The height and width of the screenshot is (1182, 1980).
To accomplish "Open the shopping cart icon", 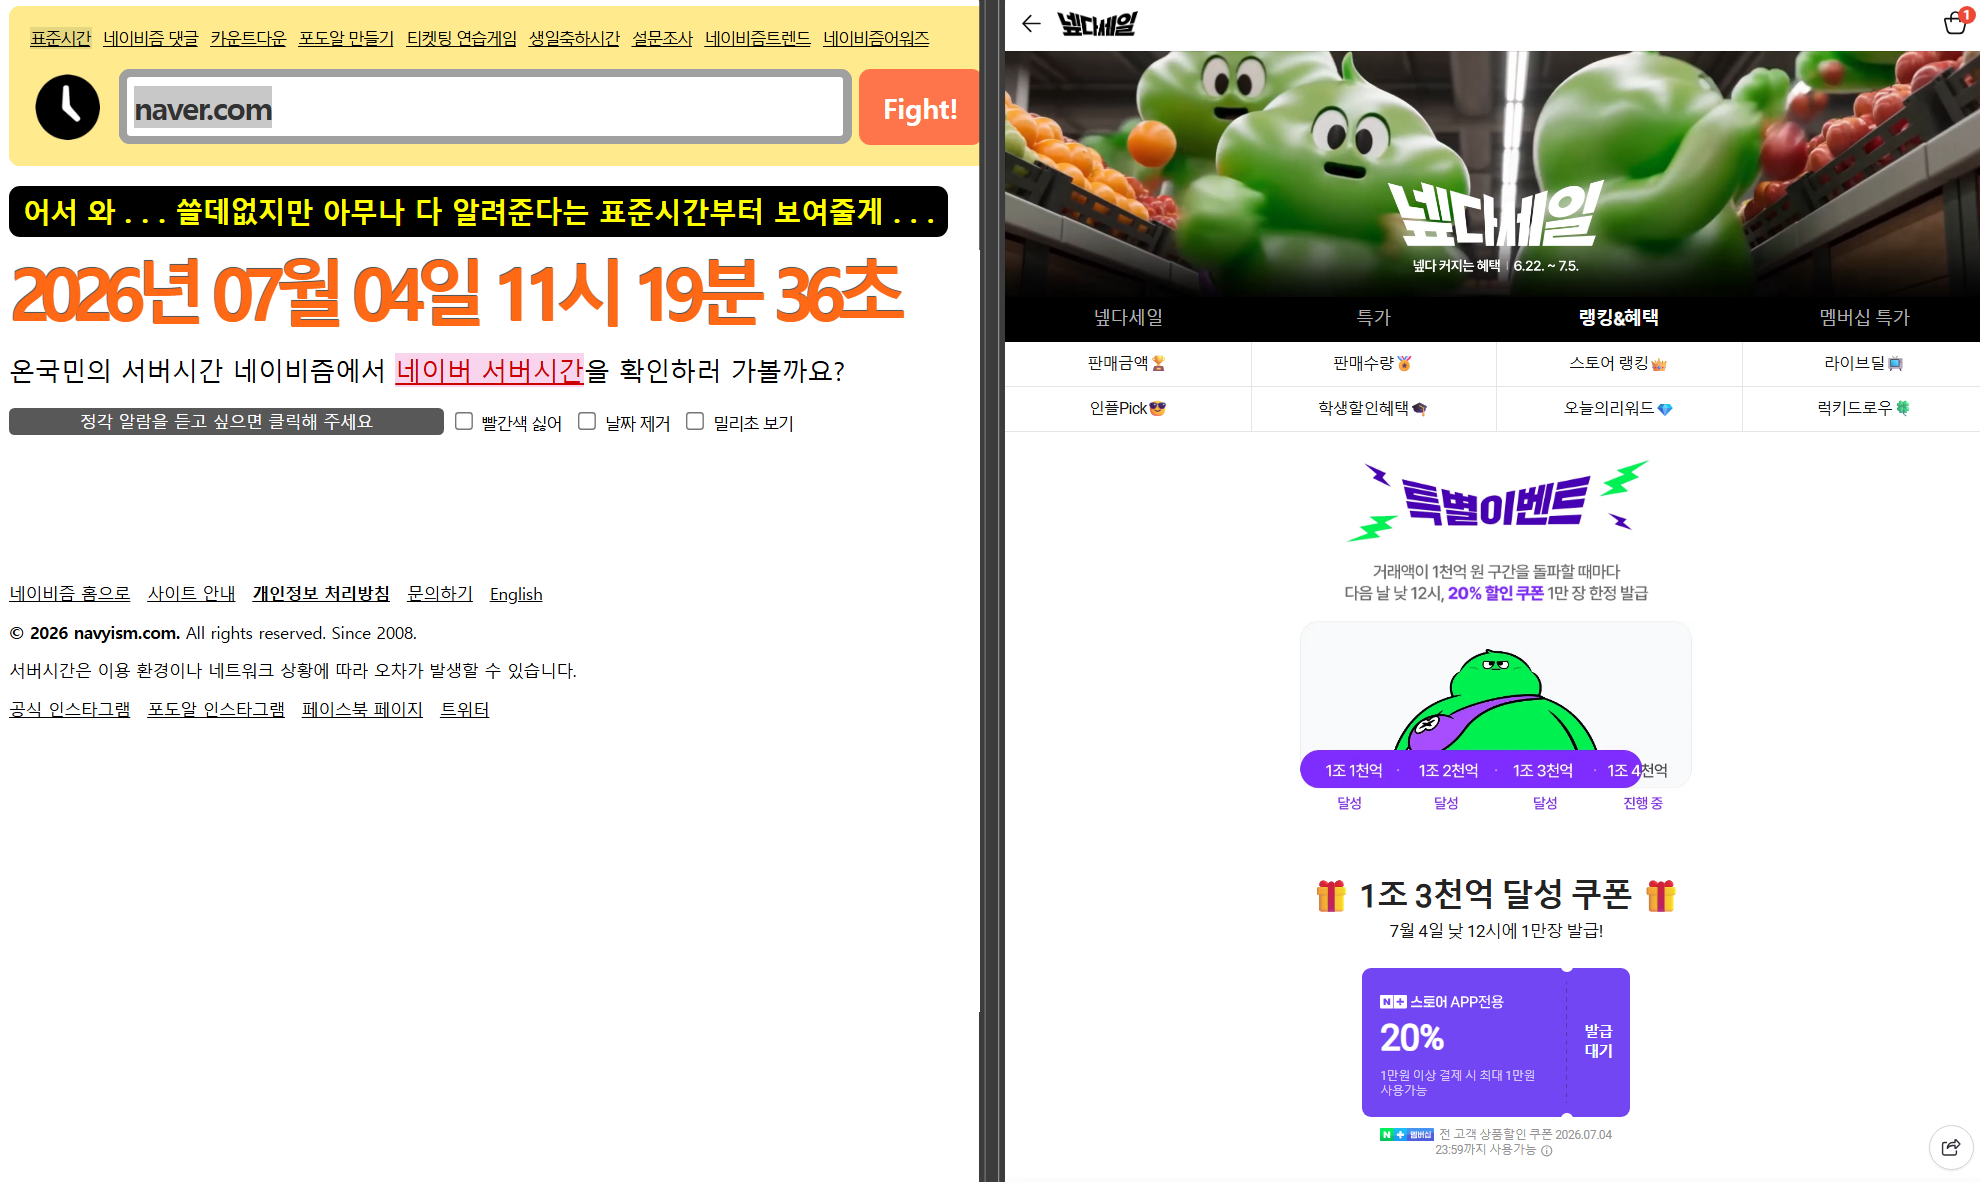I will coord(1956,22).
